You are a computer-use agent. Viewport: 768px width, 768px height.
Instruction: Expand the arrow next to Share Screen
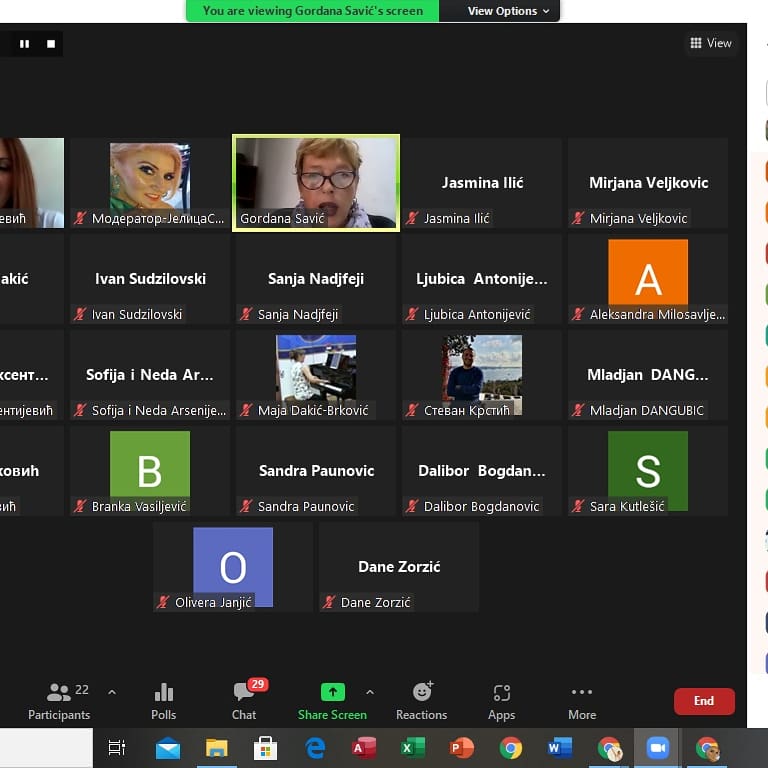tap(370, 692)
